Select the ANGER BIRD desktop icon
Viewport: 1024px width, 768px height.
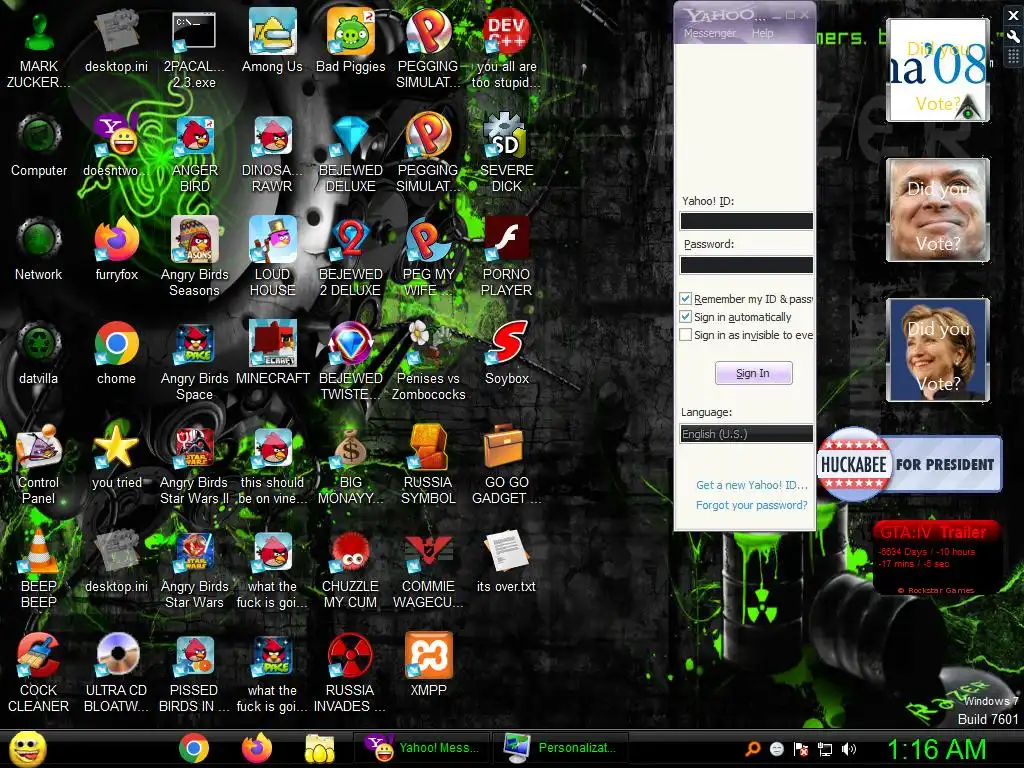pos(195,153)
